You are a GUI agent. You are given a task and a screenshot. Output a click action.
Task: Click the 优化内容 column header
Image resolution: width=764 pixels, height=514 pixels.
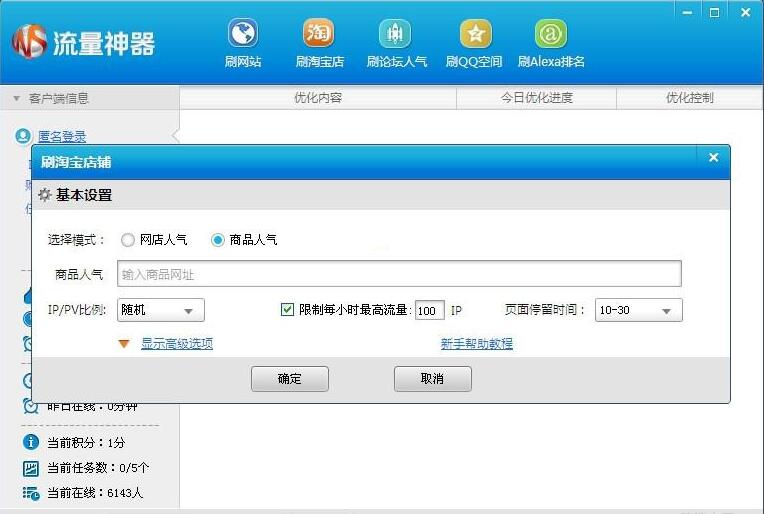(x=318, y=98)
